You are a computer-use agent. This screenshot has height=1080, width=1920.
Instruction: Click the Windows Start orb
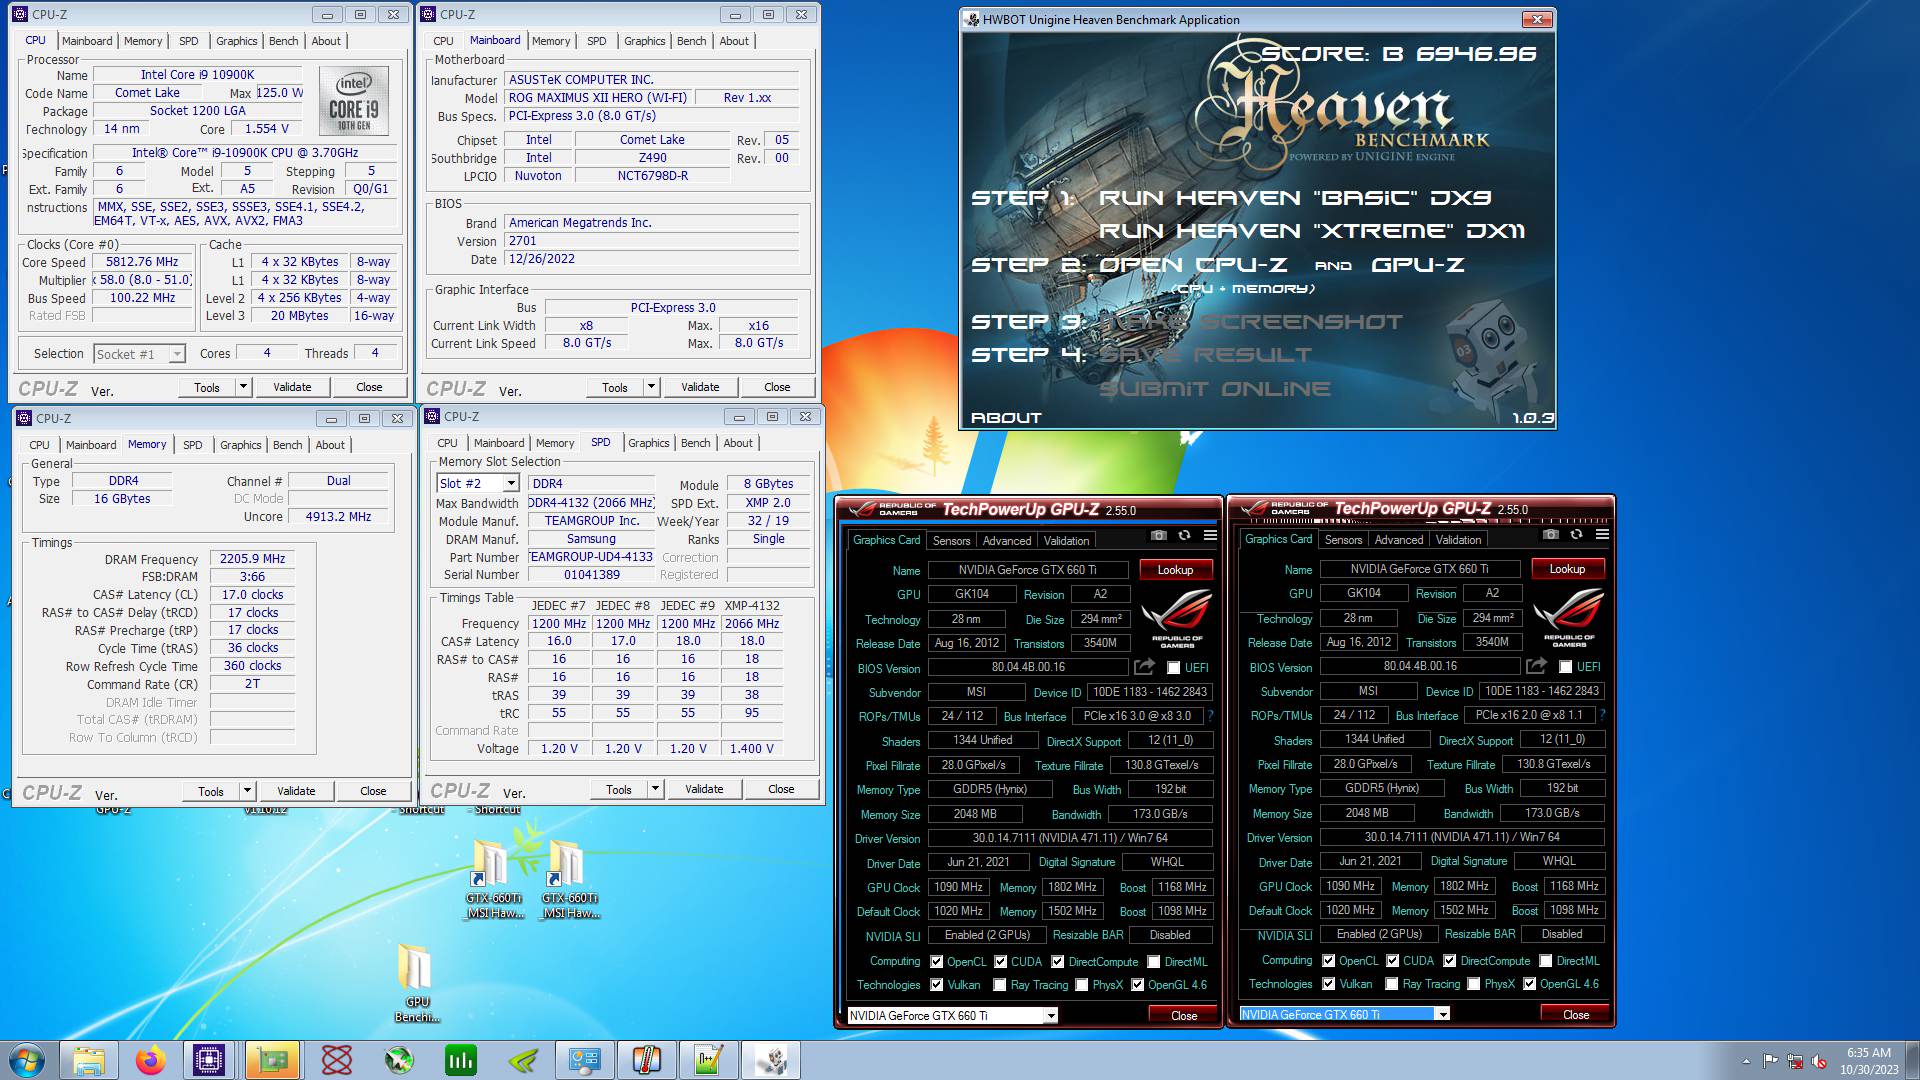pyautogui.click(x=27, y=1060)
